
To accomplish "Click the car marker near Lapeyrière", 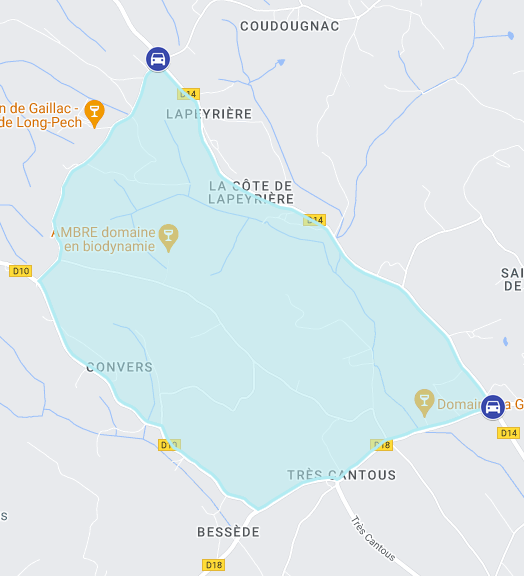I will tap(158, 59).
